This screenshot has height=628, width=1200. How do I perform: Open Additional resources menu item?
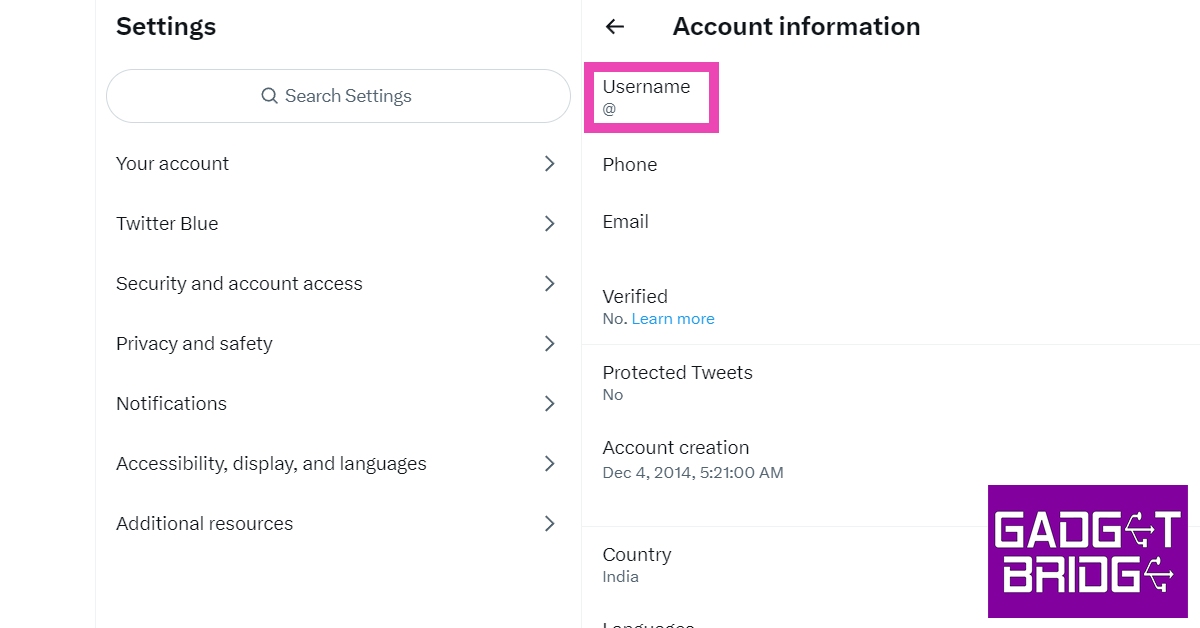[204, 524]
